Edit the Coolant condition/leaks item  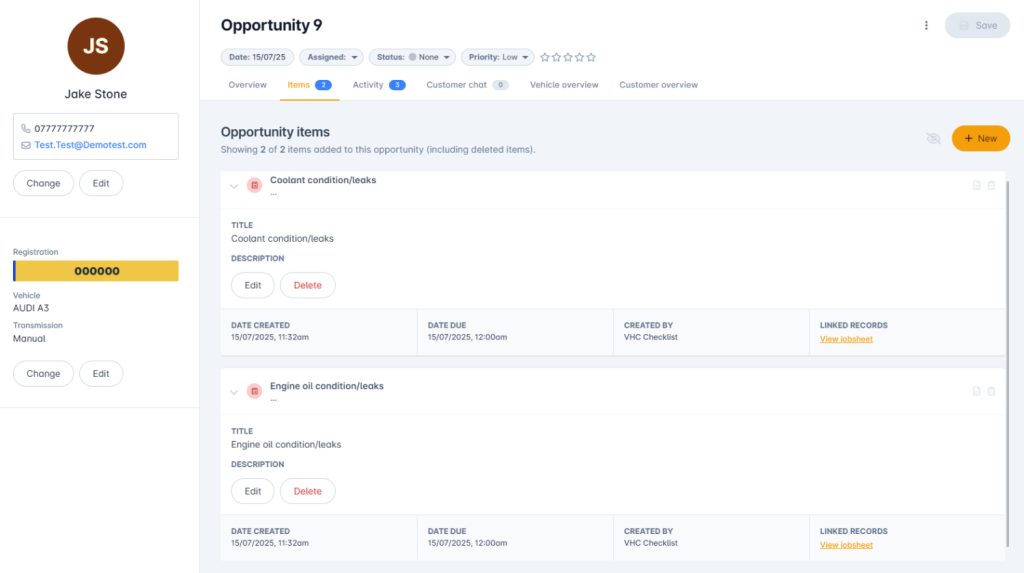point(253,286)
